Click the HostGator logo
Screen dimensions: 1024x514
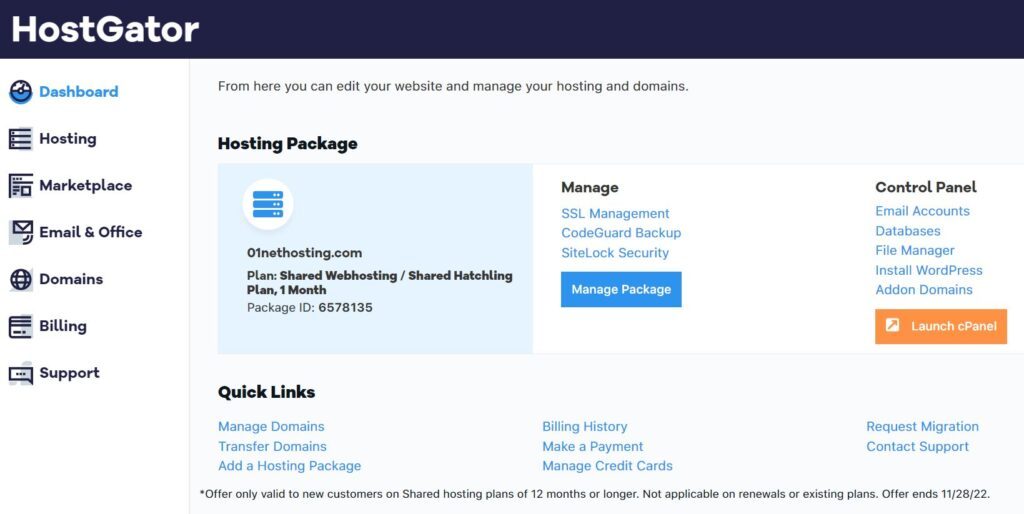pyautogui.click(x=105, y=29)
